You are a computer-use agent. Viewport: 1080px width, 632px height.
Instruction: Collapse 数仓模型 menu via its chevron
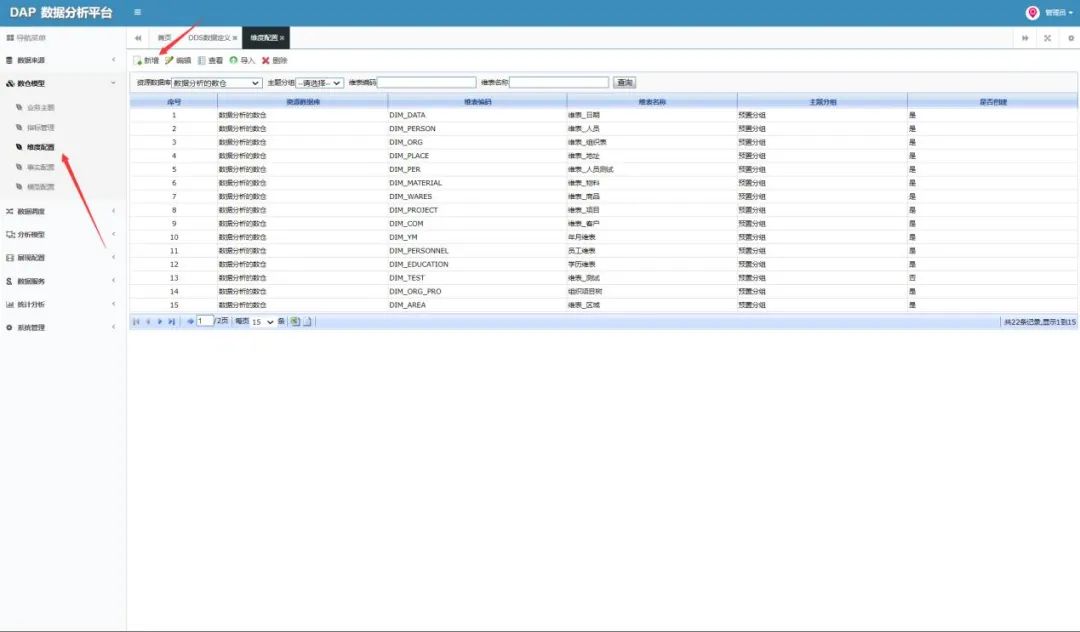coord(114,83)
